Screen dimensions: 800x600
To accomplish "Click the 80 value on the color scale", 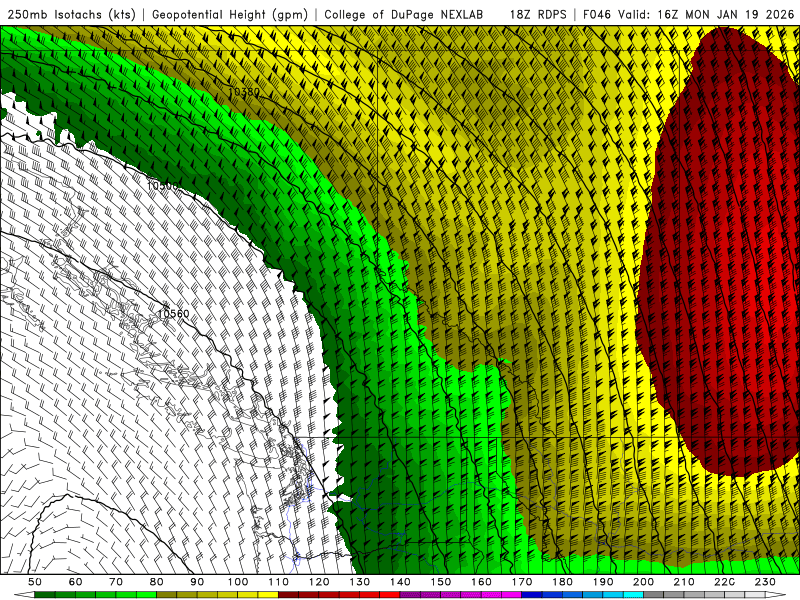I will [157, 582].
